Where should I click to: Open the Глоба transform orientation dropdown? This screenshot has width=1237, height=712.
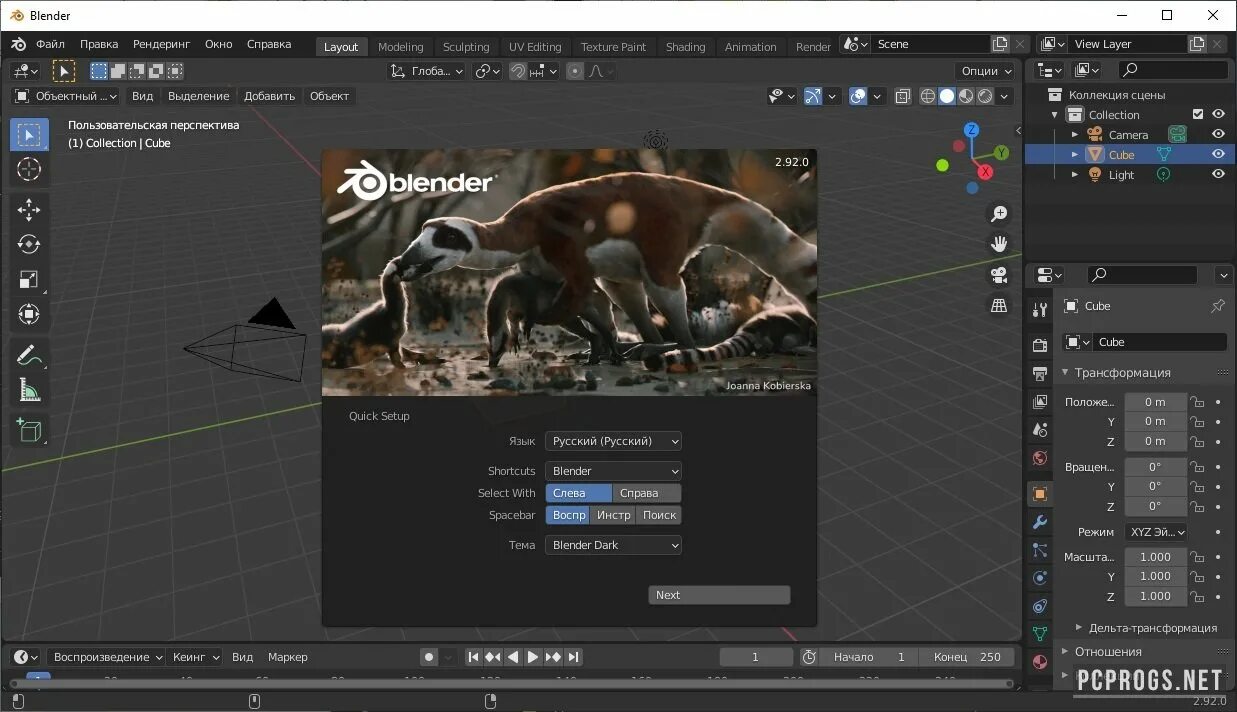coord(427,71)
